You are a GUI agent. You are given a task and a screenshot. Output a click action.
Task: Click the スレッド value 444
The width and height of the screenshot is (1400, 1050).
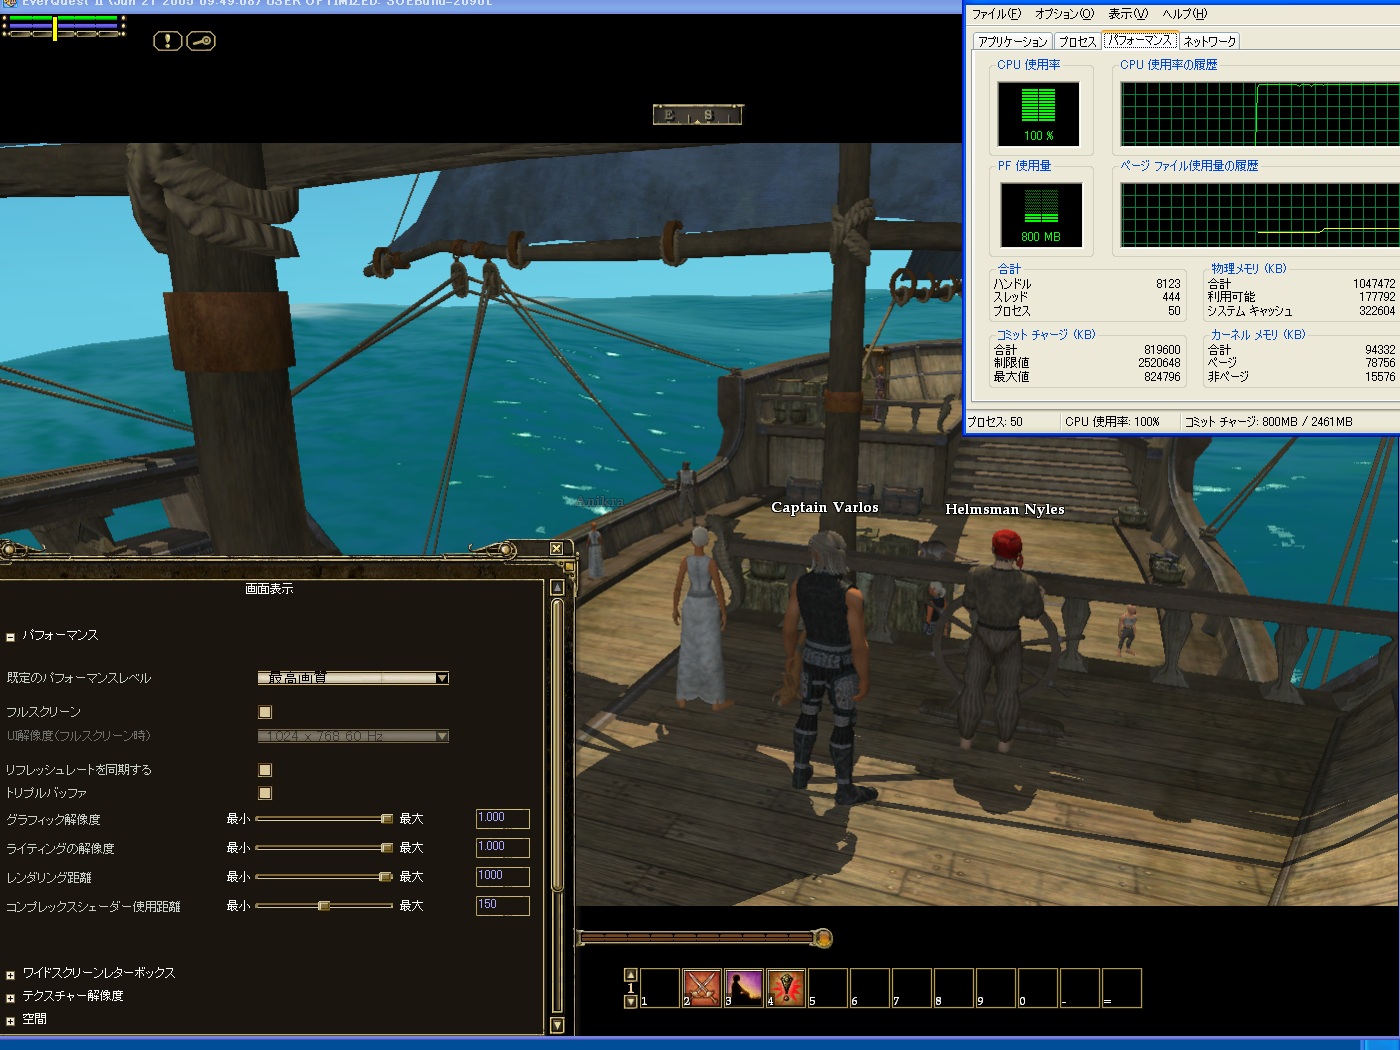click(1171, 297)
